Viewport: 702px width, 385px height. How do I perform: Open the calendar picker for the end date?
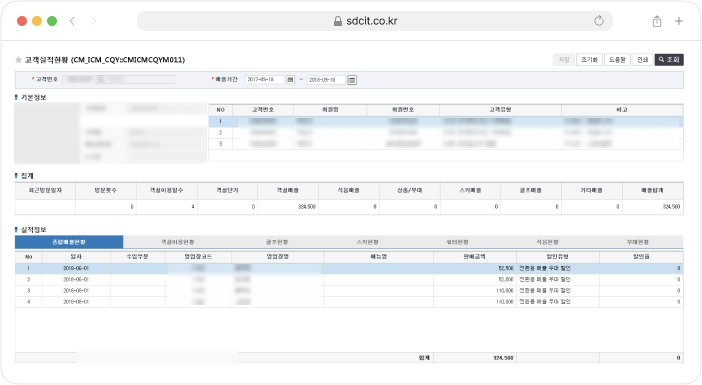pyautogui.click(x=352, y=80)
